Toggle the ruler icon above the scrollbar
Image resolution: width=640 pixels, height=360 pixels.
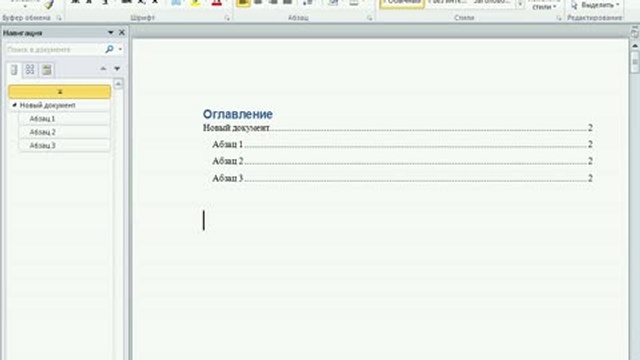coord(635,32)
